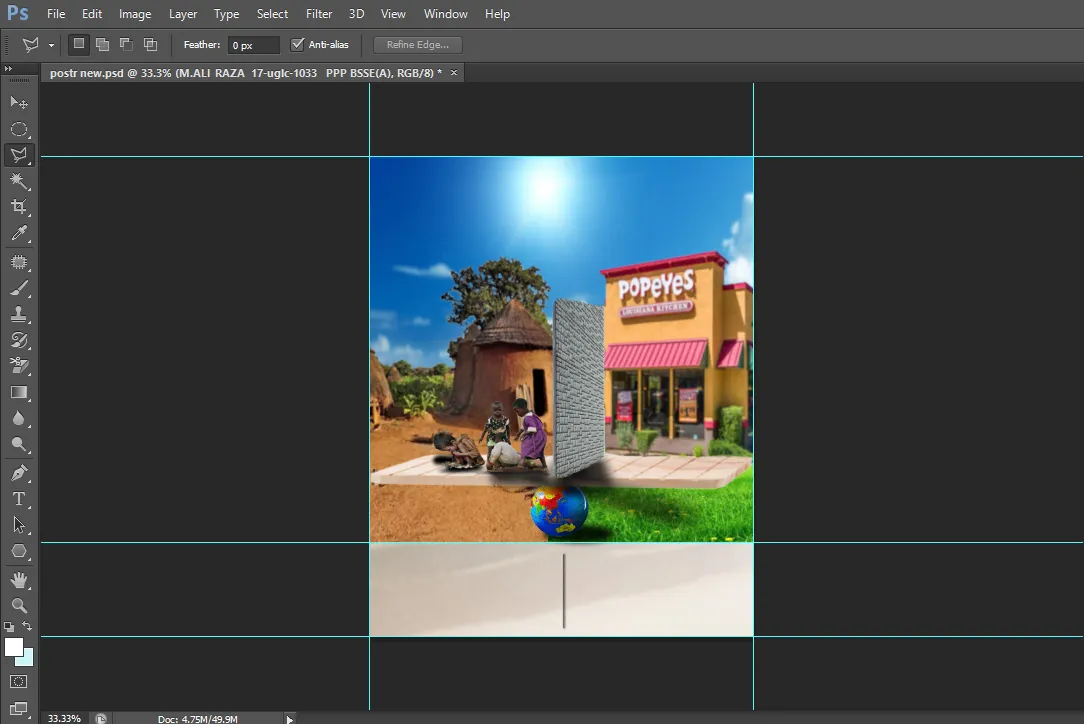Choose Subtract from selection mode

126,44
